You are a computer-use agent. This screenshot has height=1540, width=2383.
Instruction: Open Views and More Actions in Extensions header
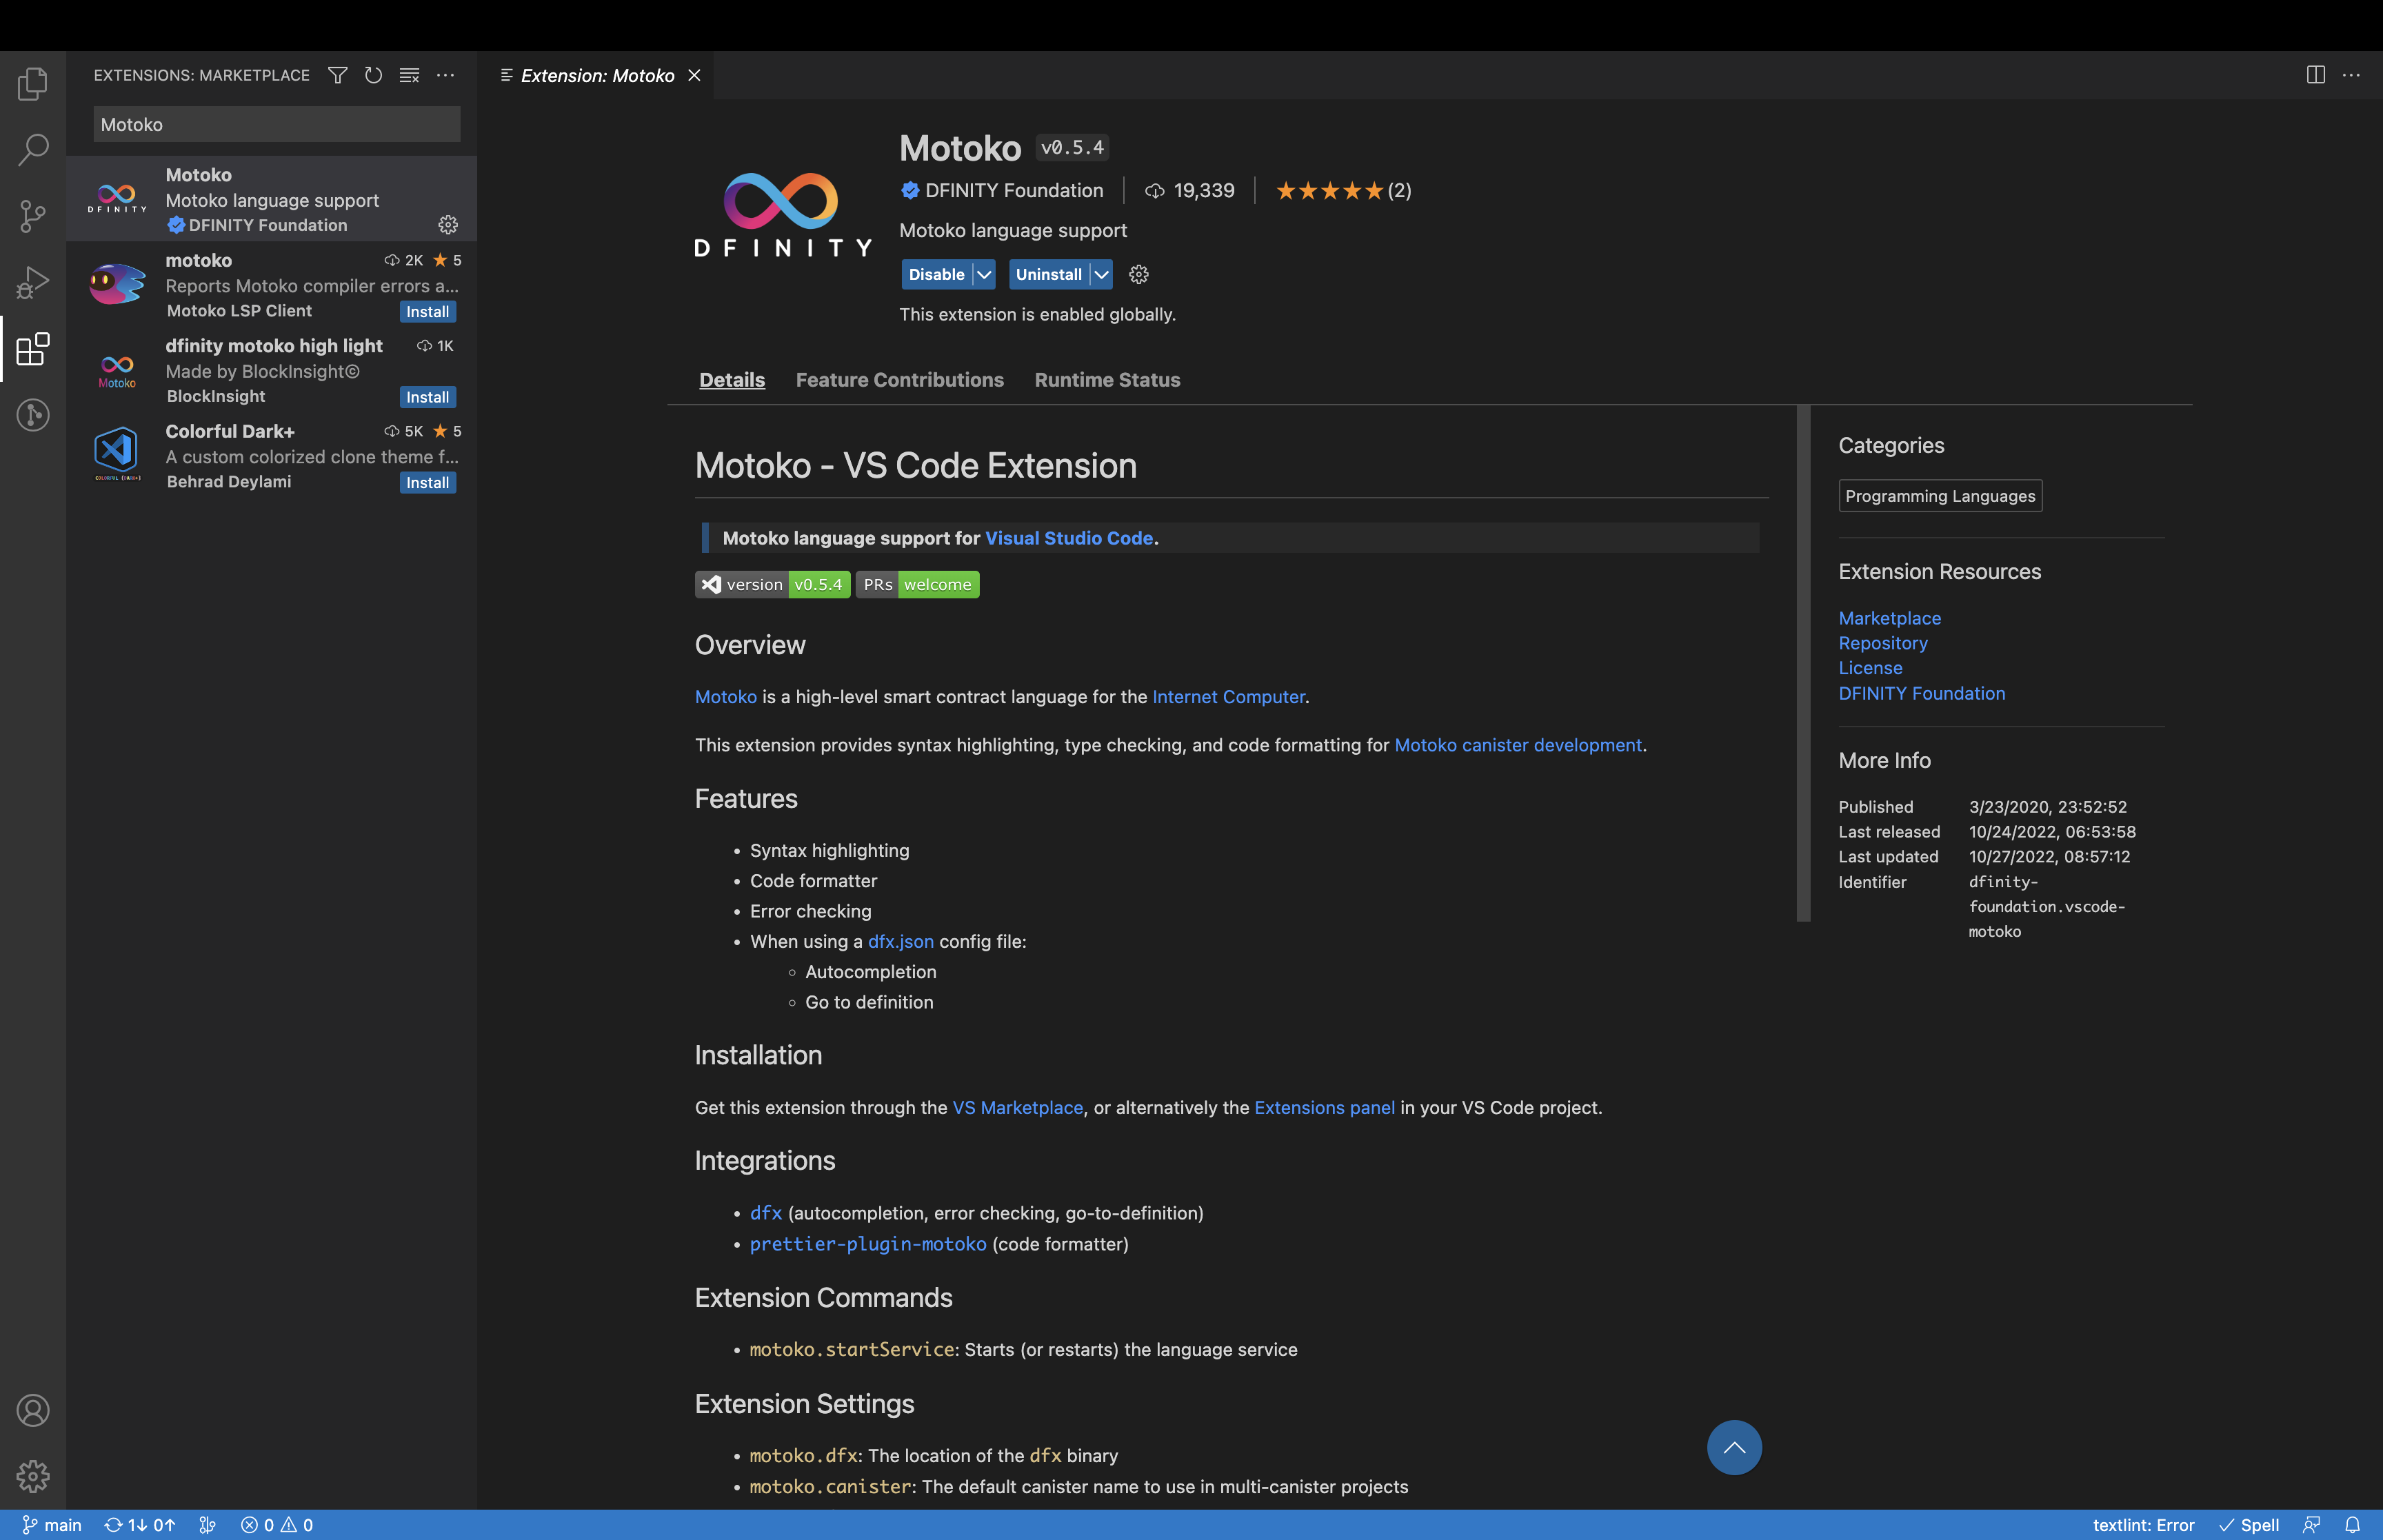point(445,75)
